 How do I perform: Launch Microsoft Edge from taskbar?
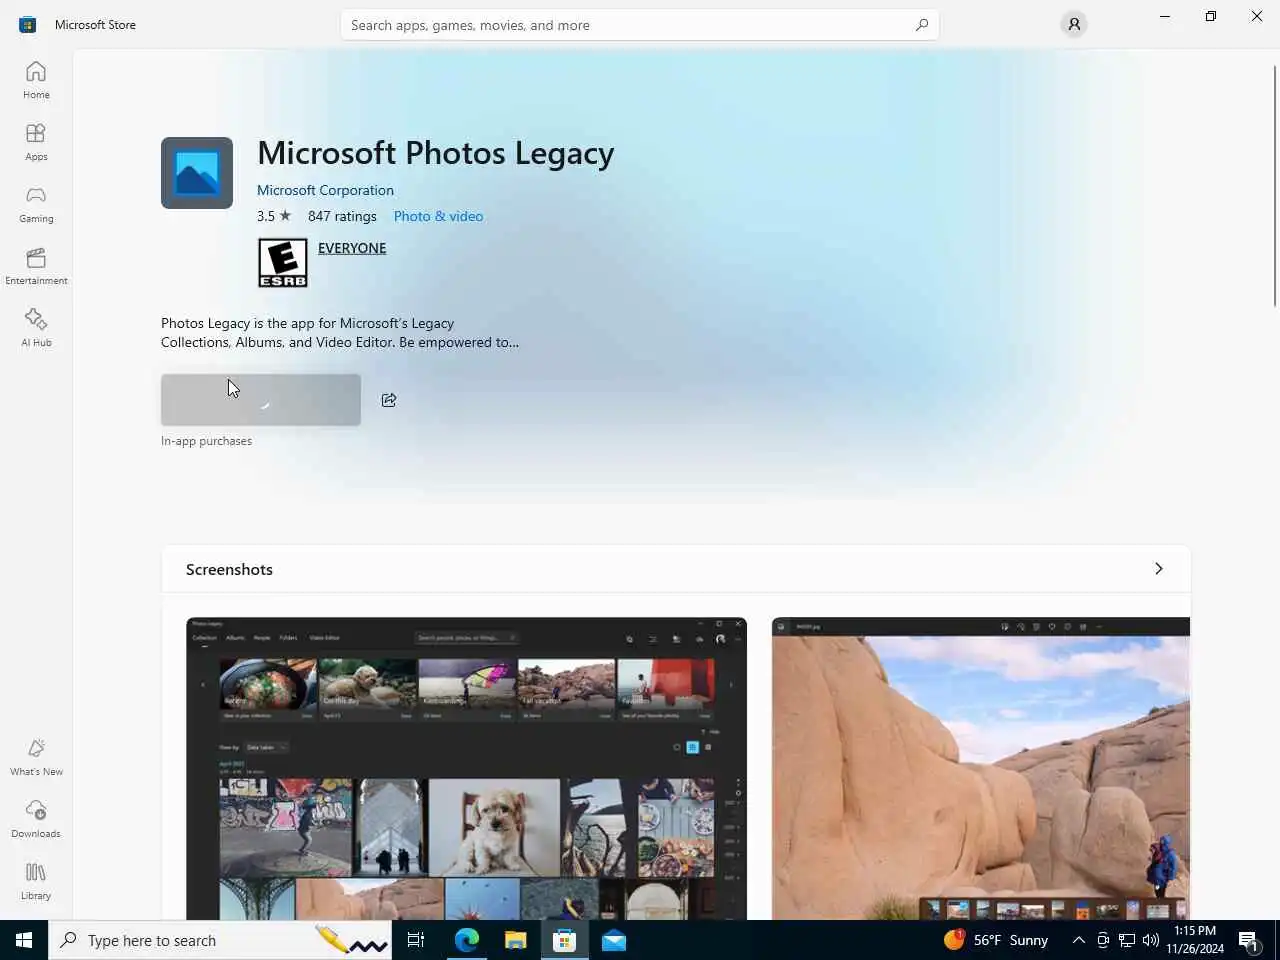[x=467, y=940]
